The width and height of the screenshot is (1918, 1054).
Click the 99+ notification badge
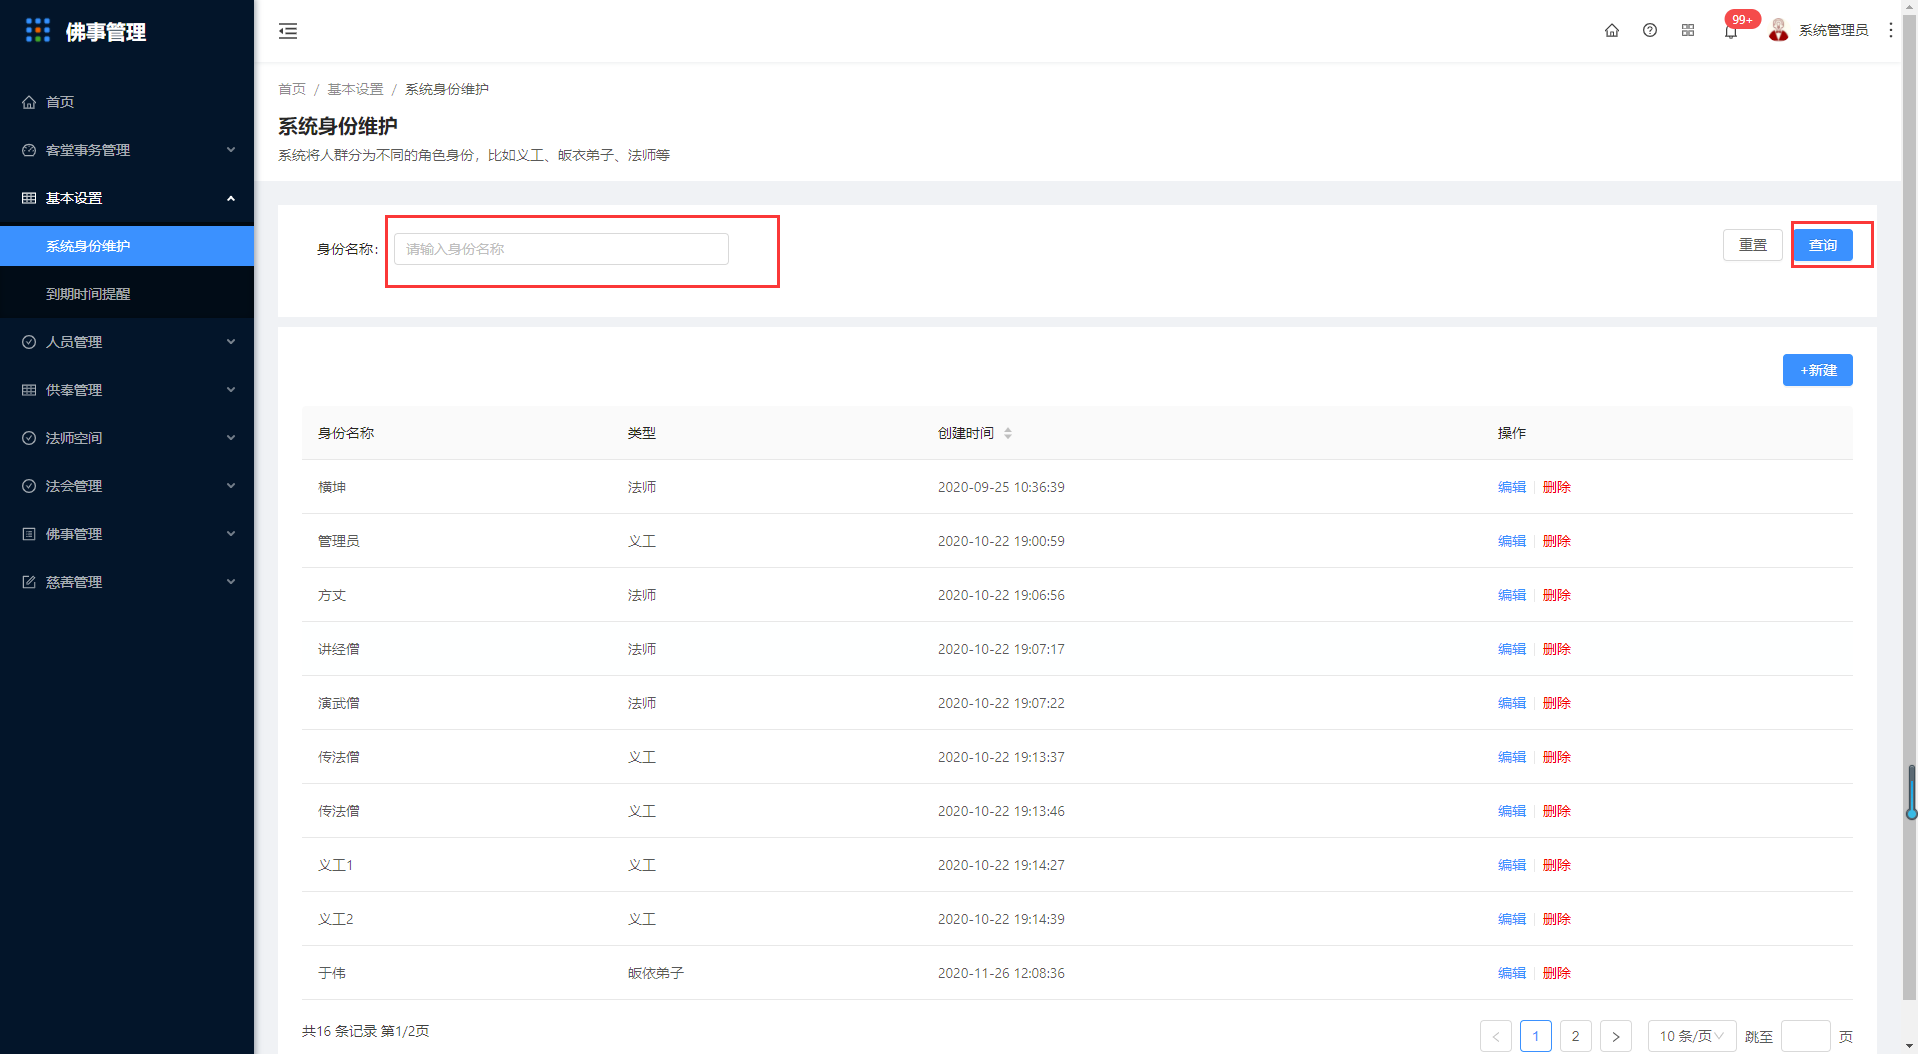[x=1742, y=19]
